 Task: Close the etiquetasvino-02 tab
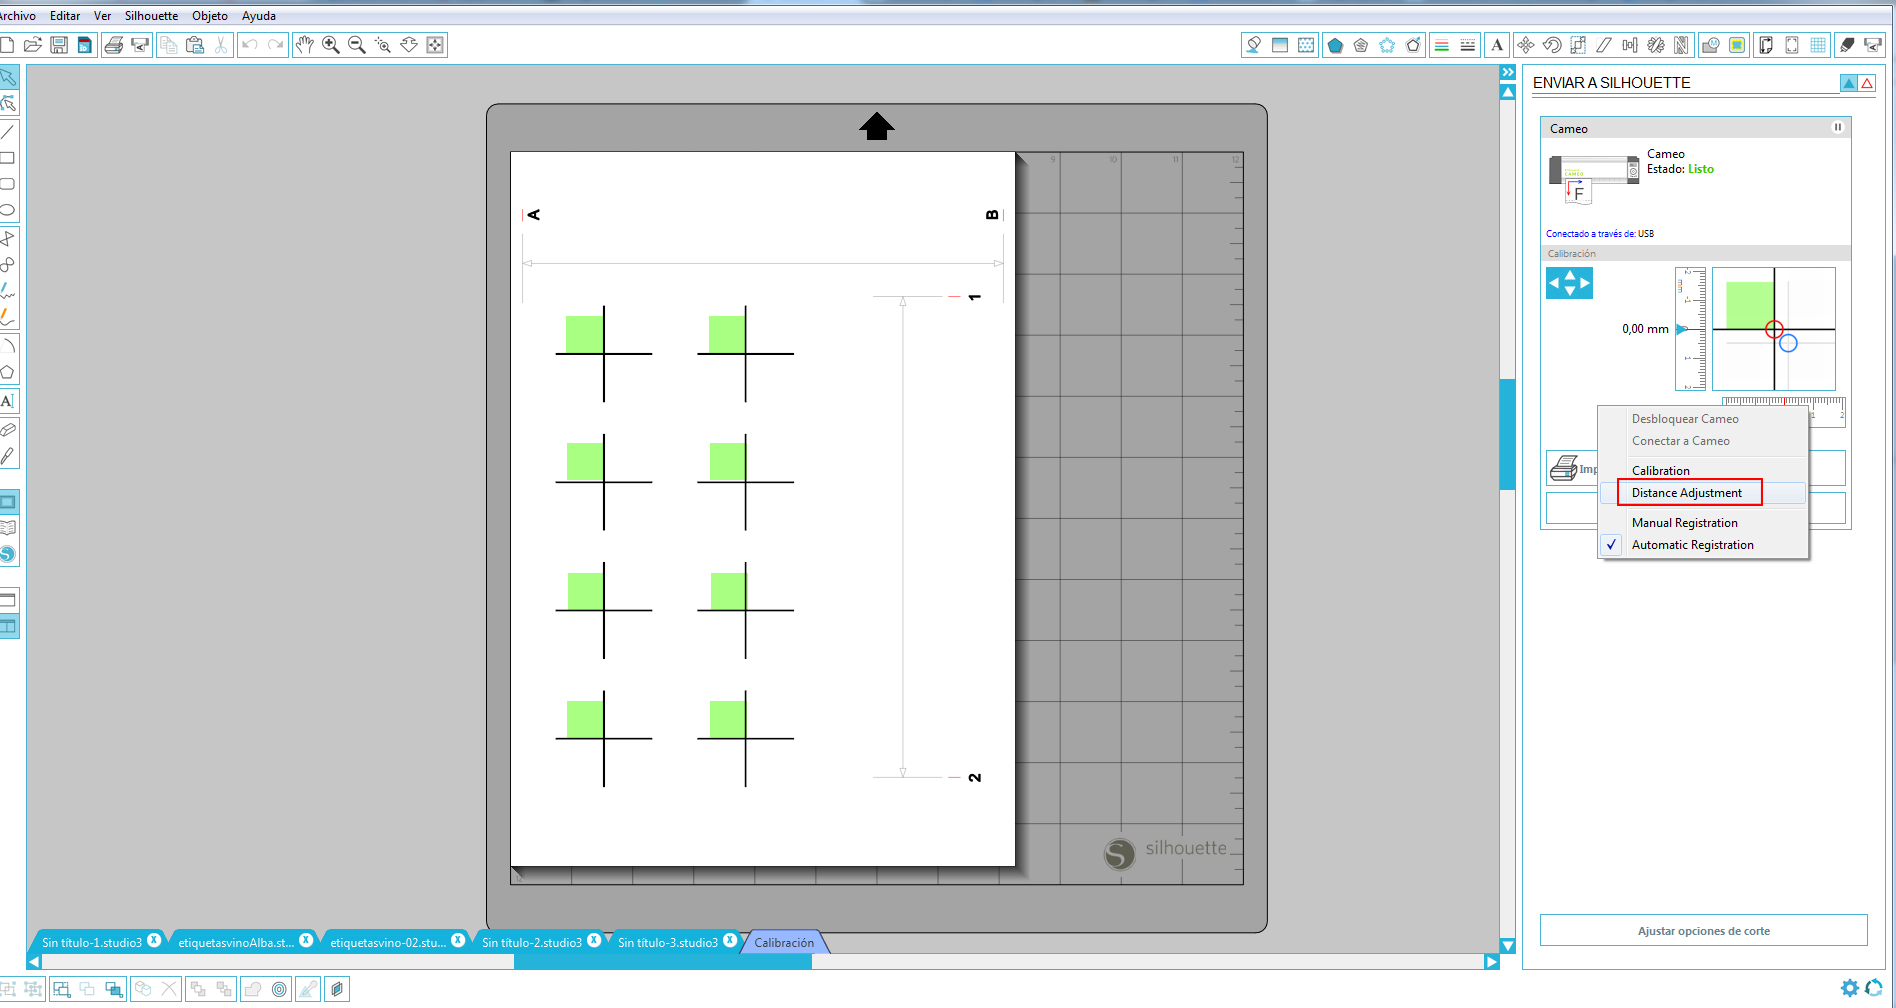click(x=458, y=940)
